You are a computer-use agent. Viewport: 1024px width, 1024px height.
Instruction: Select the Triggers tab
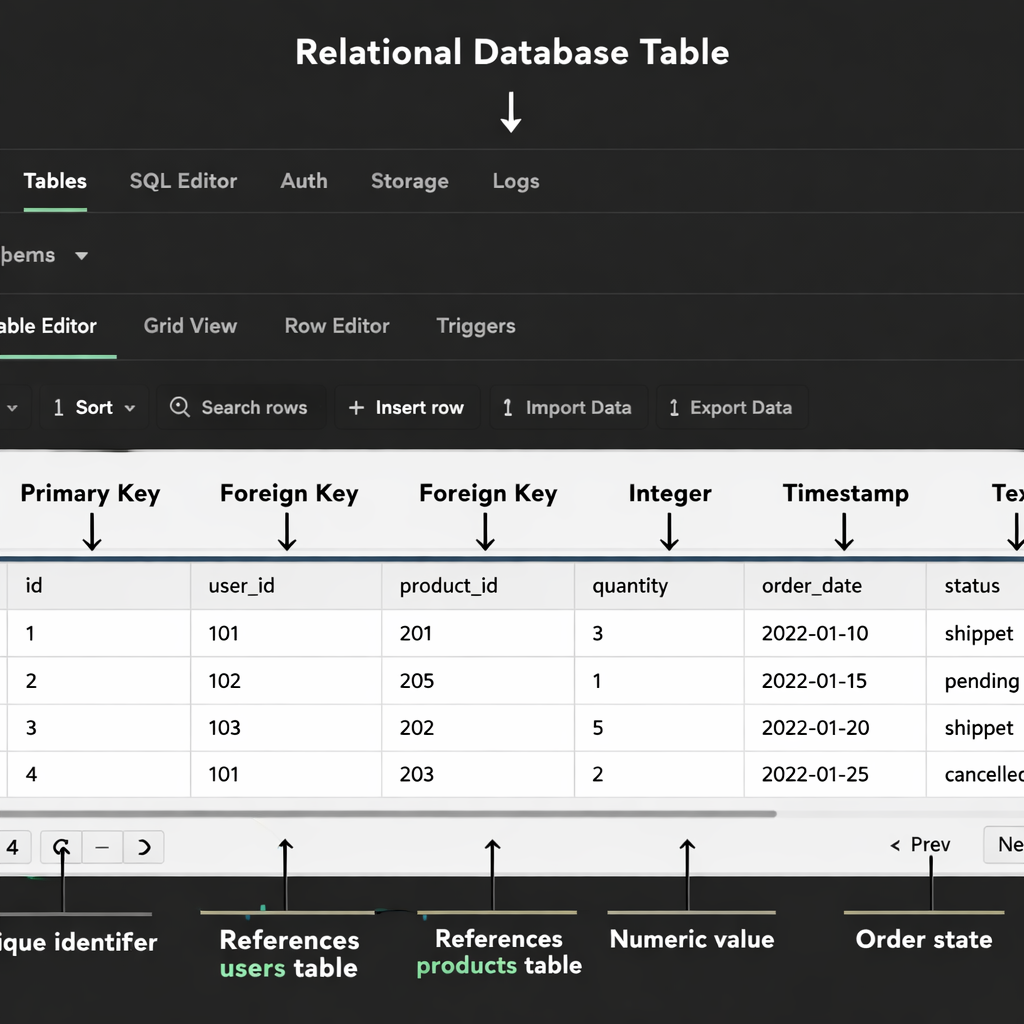[476, 326]
